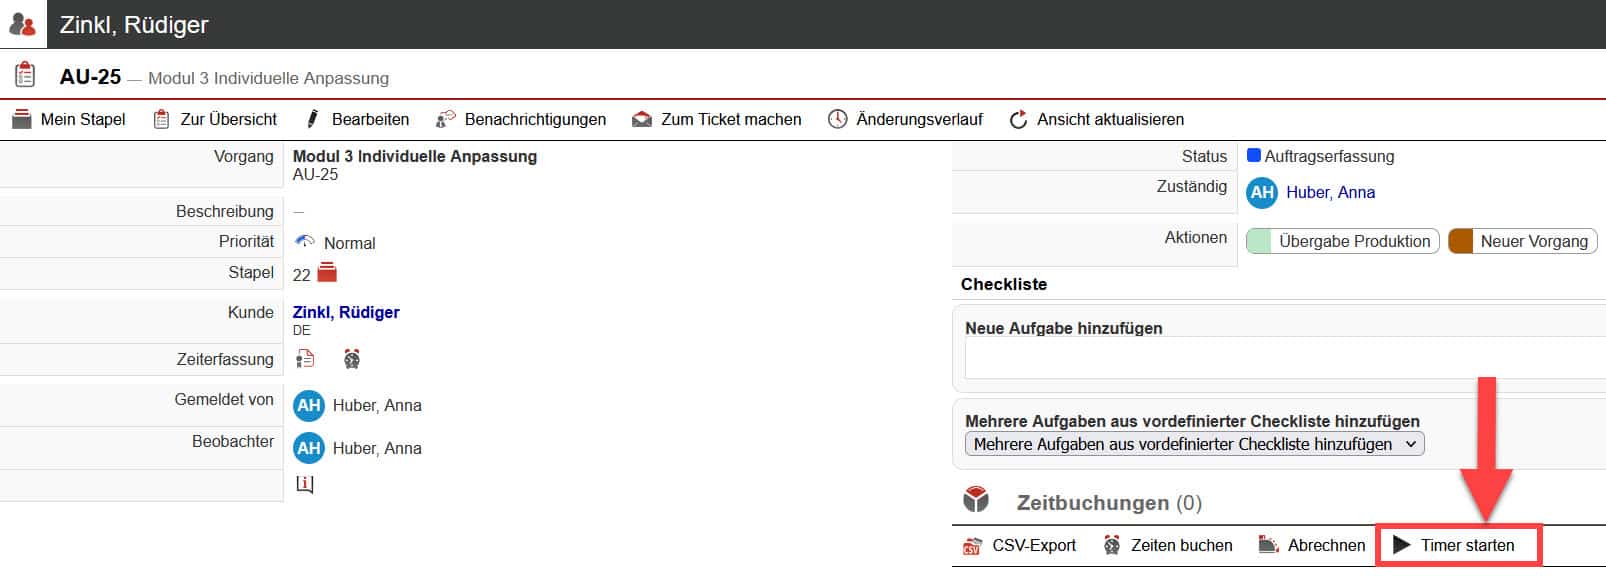
Task: Click the info book icon below Beobachter
Action: click(x=305, y=484)
